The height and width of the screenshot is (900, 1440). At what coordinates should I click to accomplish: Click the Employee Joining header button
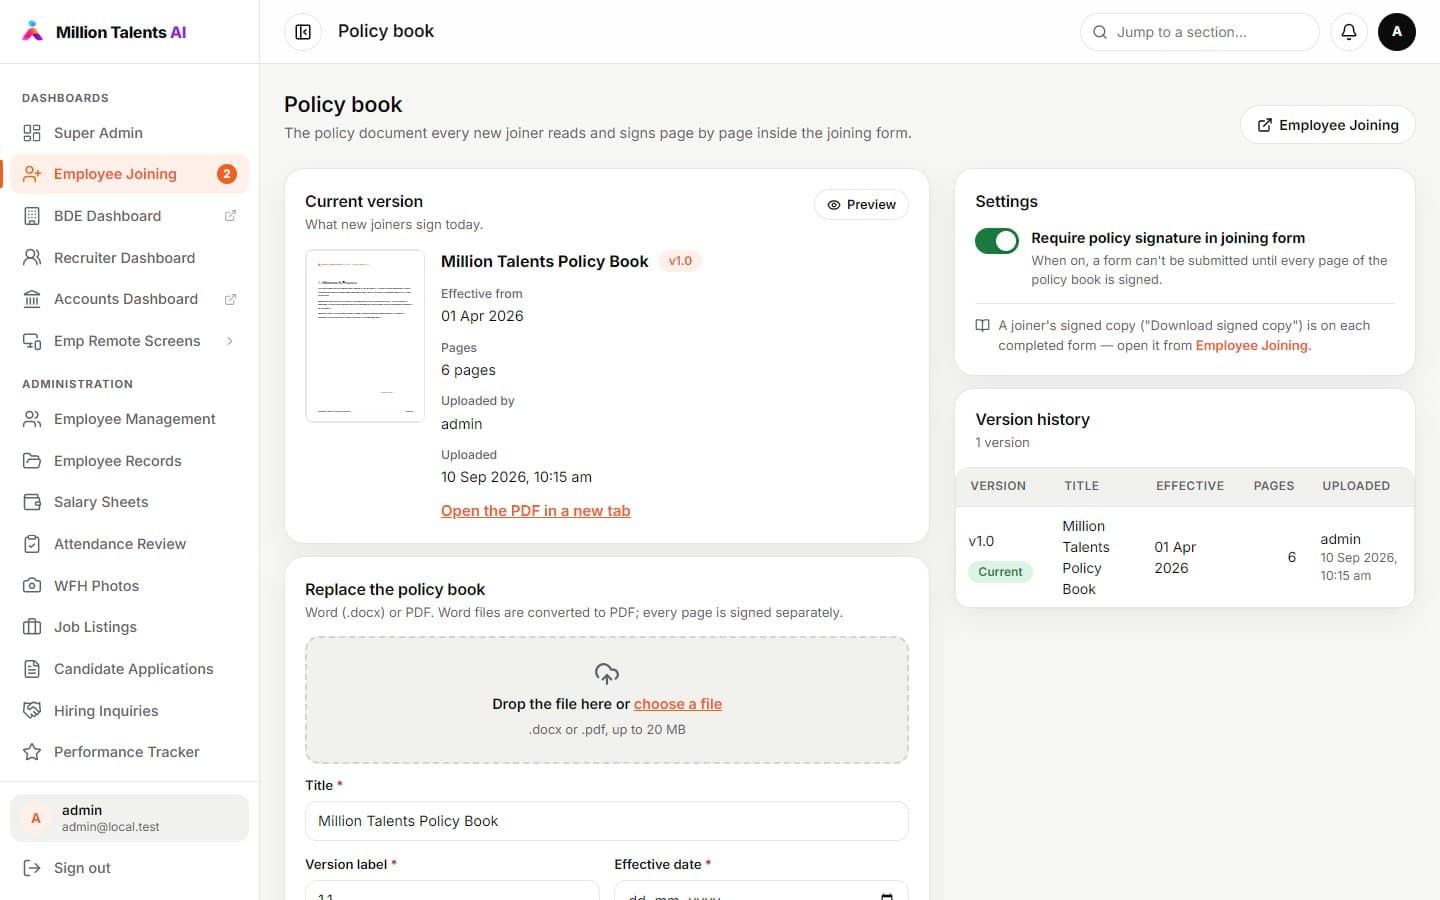[1327, 125]
